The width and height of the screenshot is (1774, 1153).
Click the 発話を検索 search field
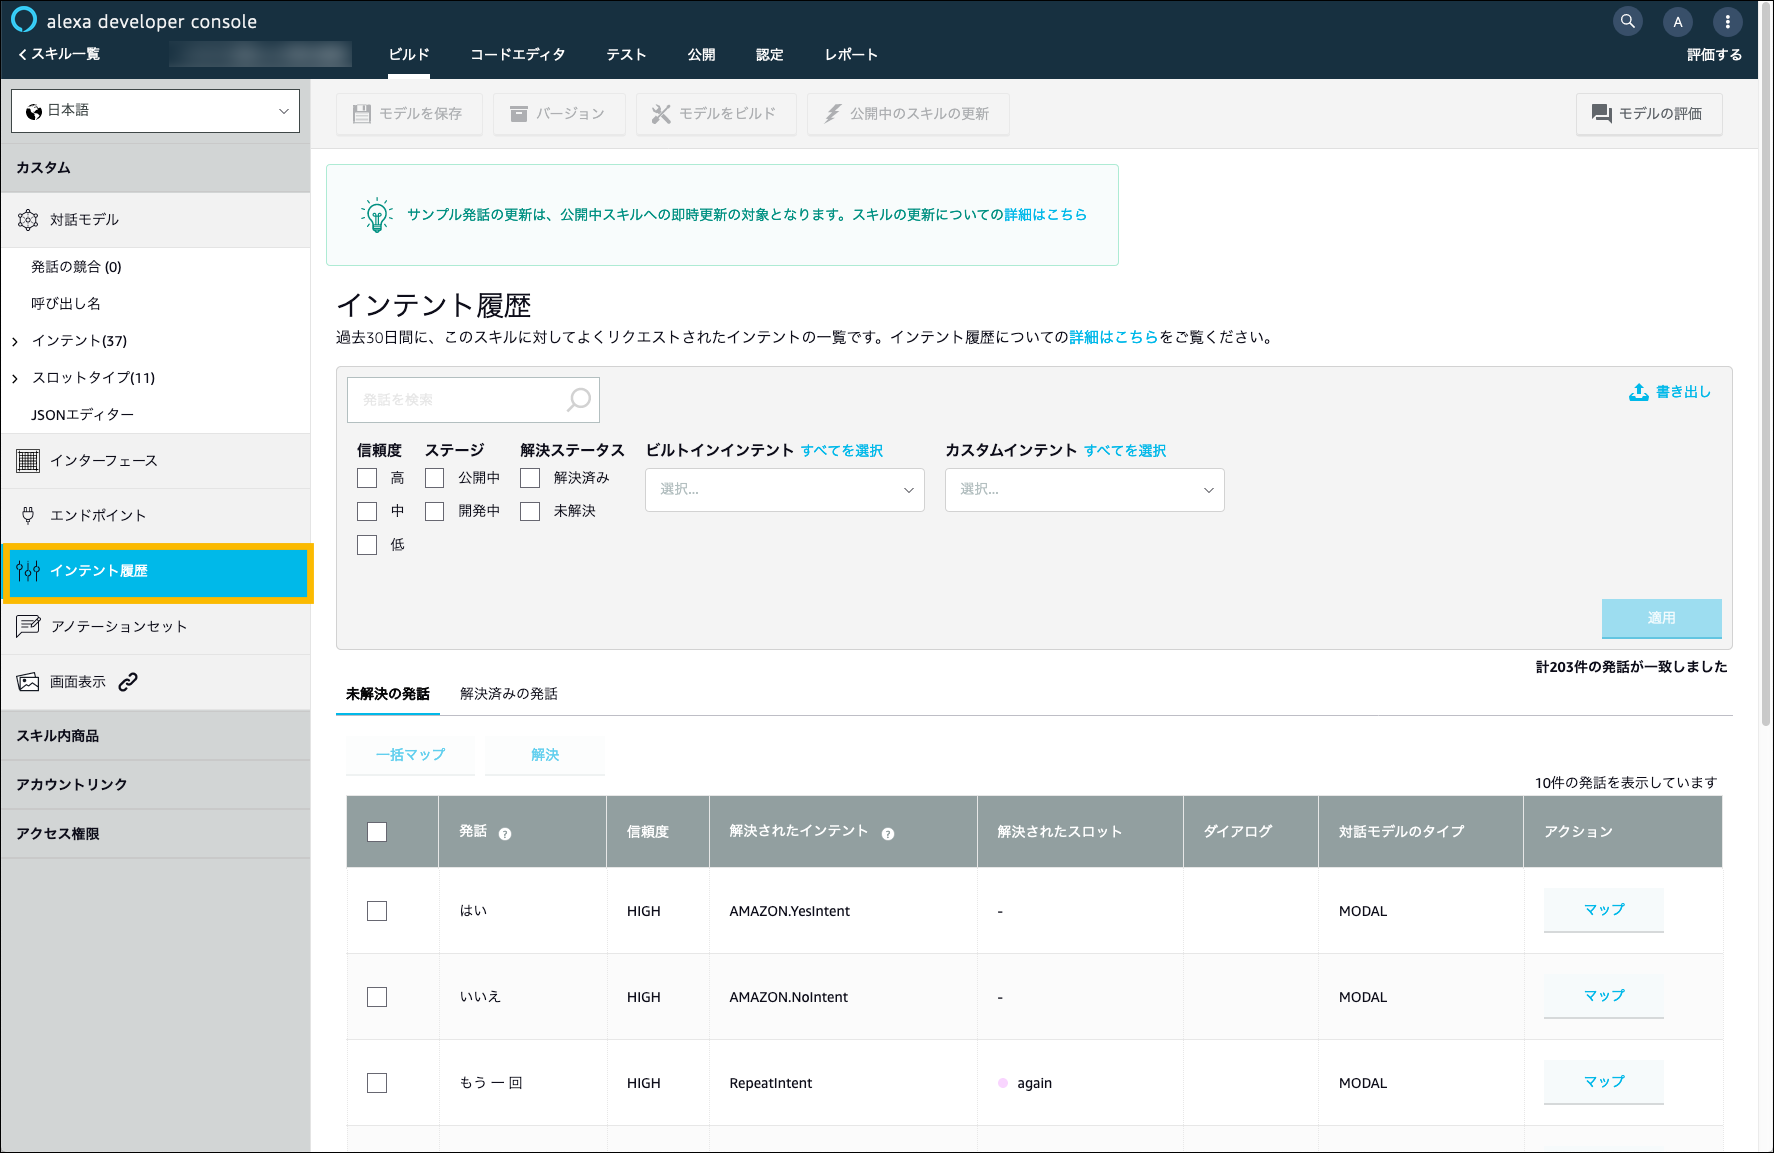(458, 400)
